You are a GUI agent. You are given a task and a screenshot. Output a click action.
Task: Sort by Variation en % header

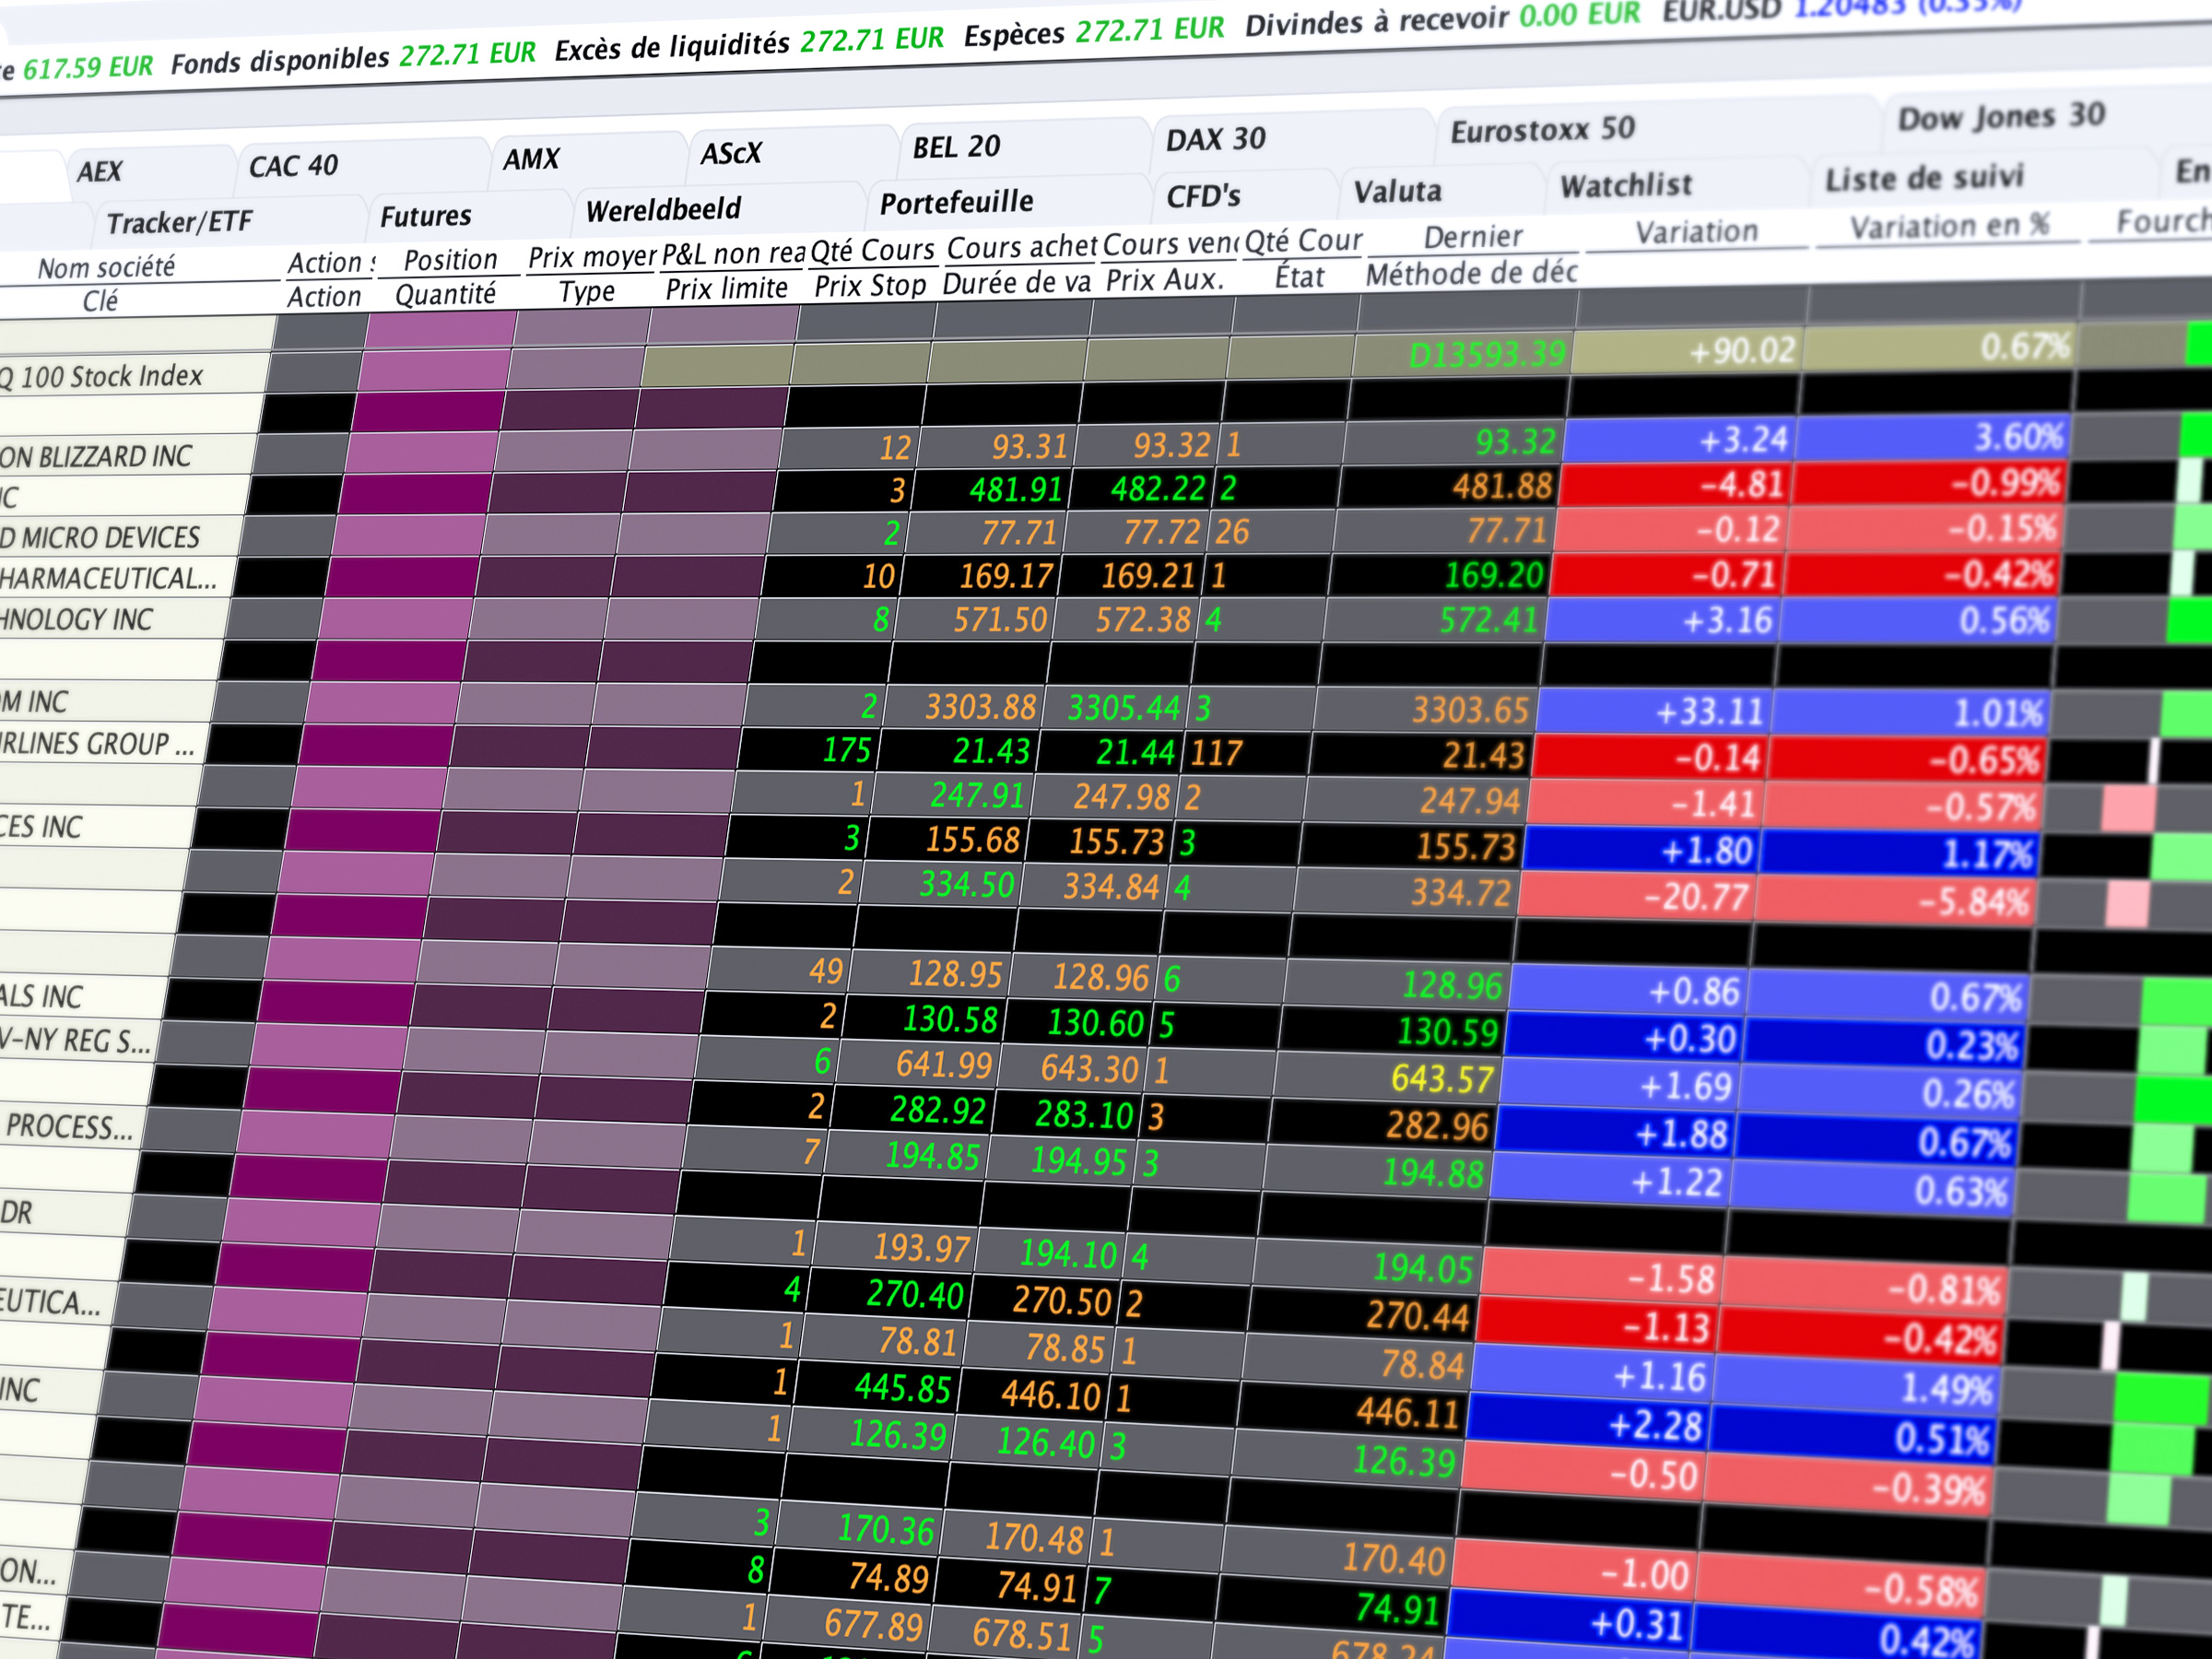click(1950, 225)
